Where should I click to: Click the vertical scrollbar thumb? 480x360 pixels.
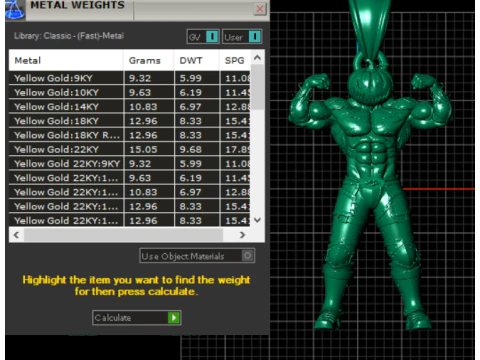(x=257, y=87)
